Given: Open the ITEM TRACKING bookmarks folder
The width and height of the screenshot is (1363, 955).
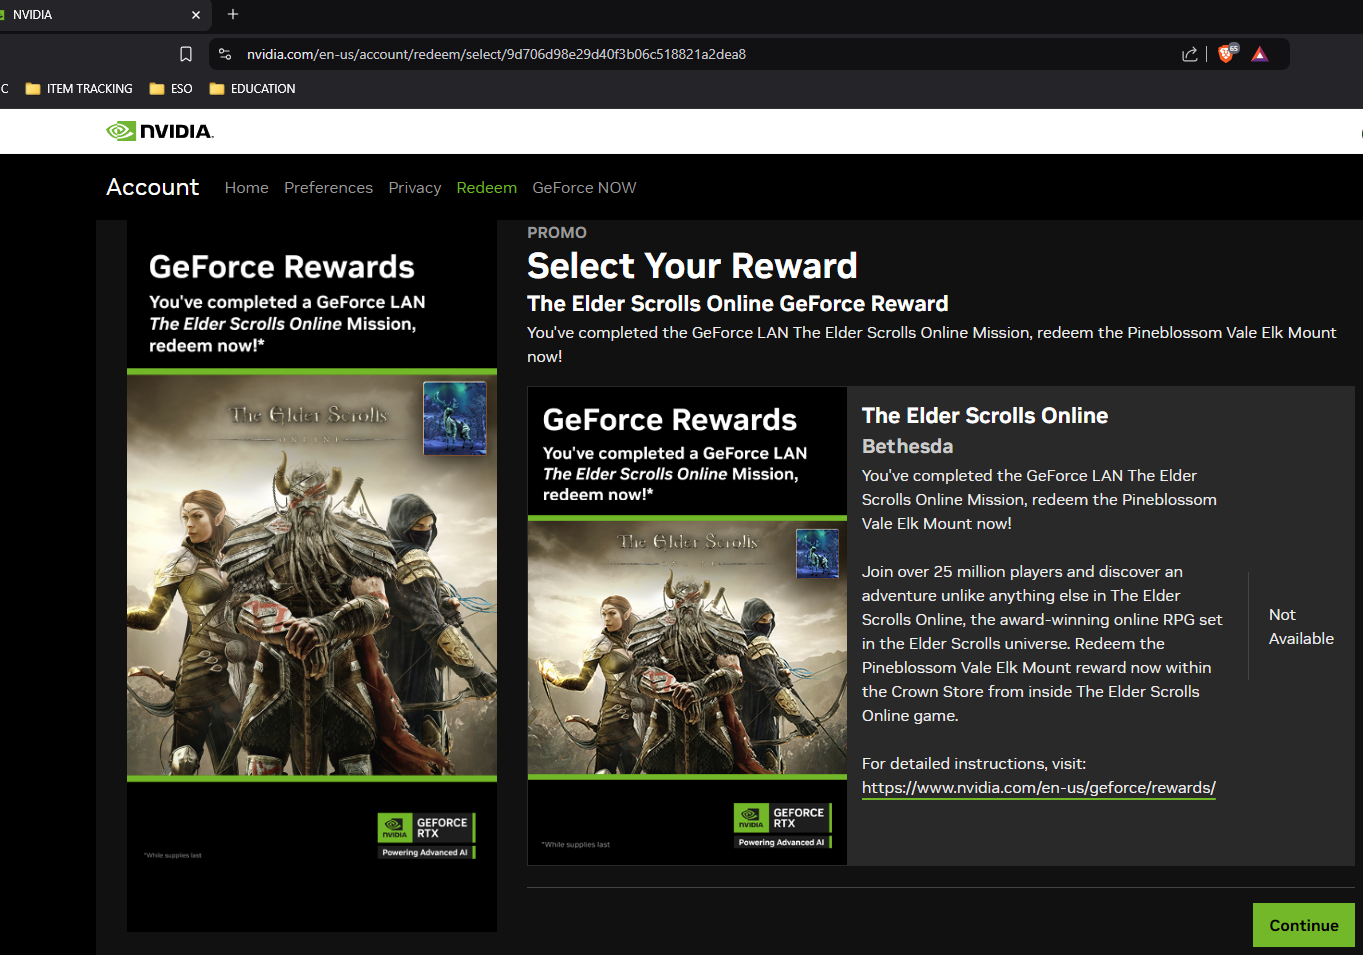Looking at the screenshot, I should click(79, 89).
